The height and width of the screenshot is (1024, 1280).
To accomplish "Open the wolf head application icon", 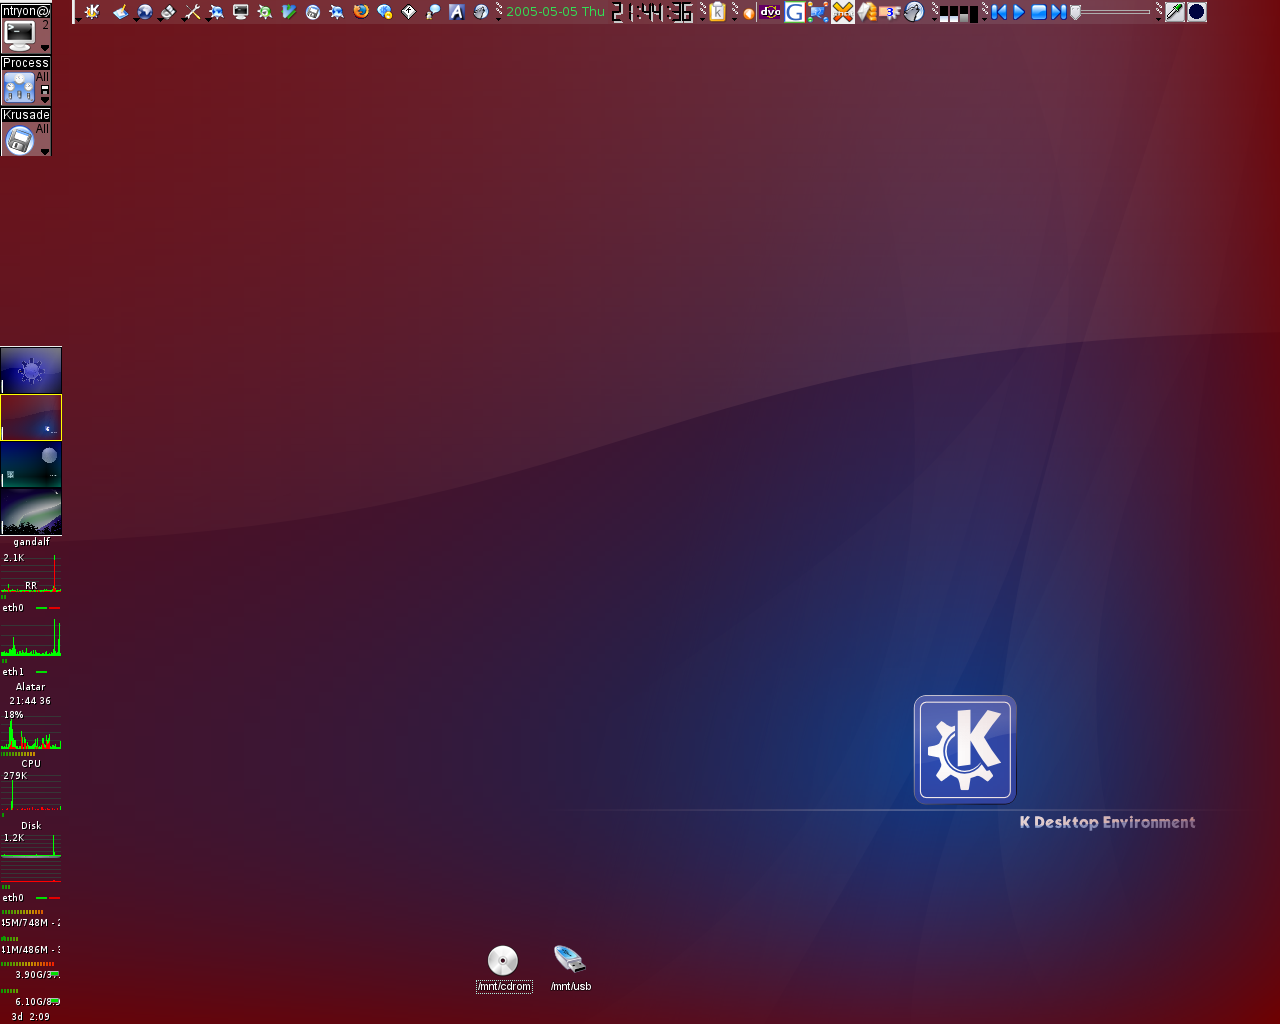I will click(x=914, y=12).
